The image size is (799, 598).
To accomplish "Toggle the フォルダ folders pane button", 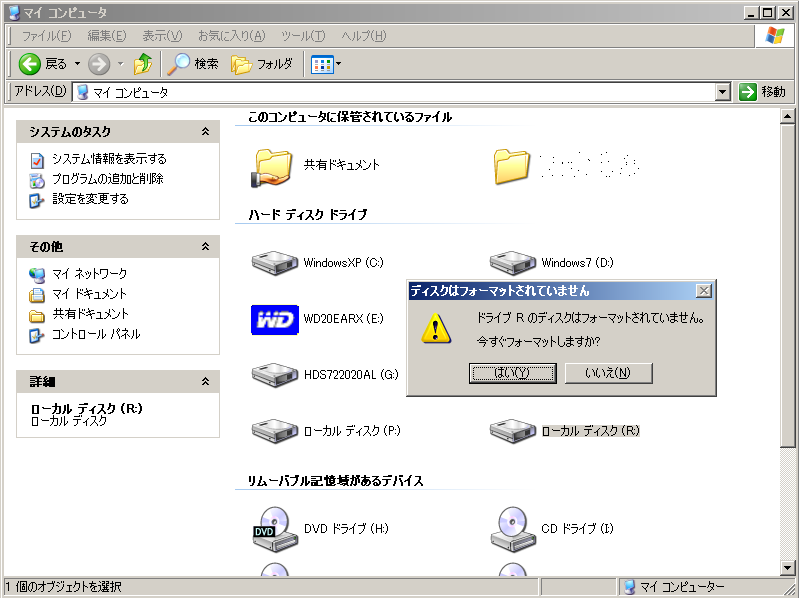I will tap(262, 64).
